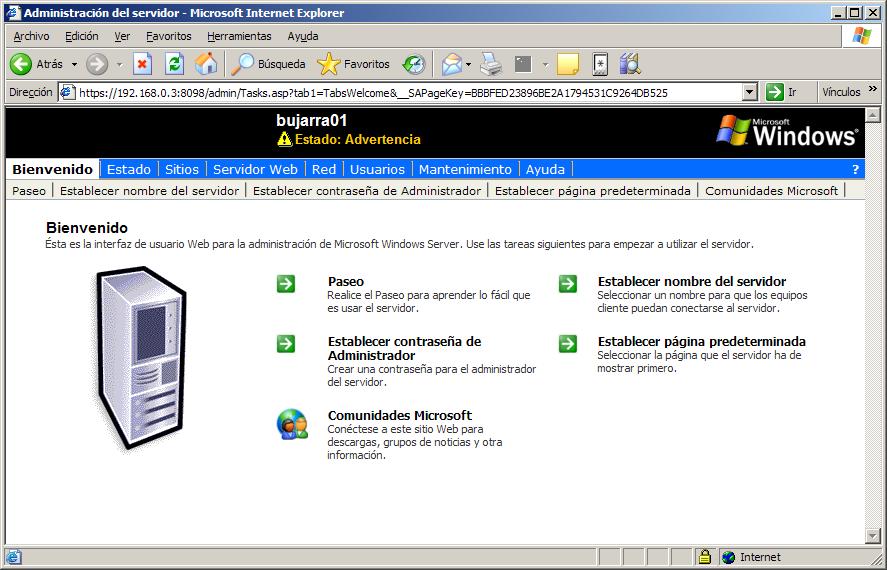This screenshot has height=570, width=887.
Task: Click the red Stop loading icon
Action: (x=143, y=64)
